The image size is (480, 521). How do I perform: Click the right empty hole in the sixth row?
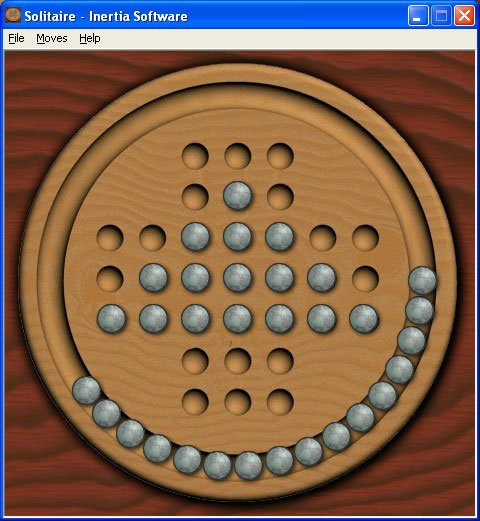pyautogui.click(x=280, y=361)
